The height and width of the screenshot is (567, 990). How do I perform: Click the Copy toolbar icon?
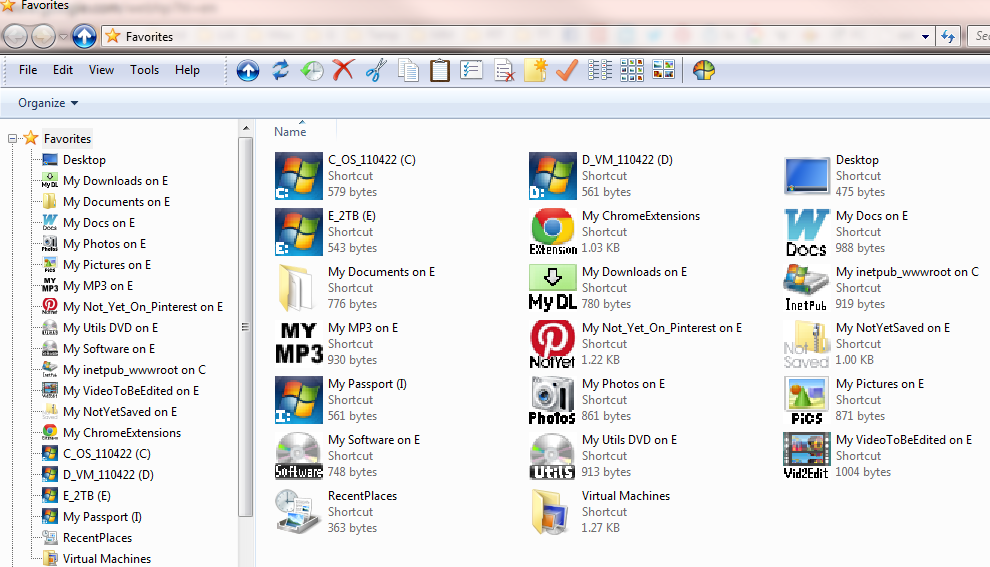[408, 70]
